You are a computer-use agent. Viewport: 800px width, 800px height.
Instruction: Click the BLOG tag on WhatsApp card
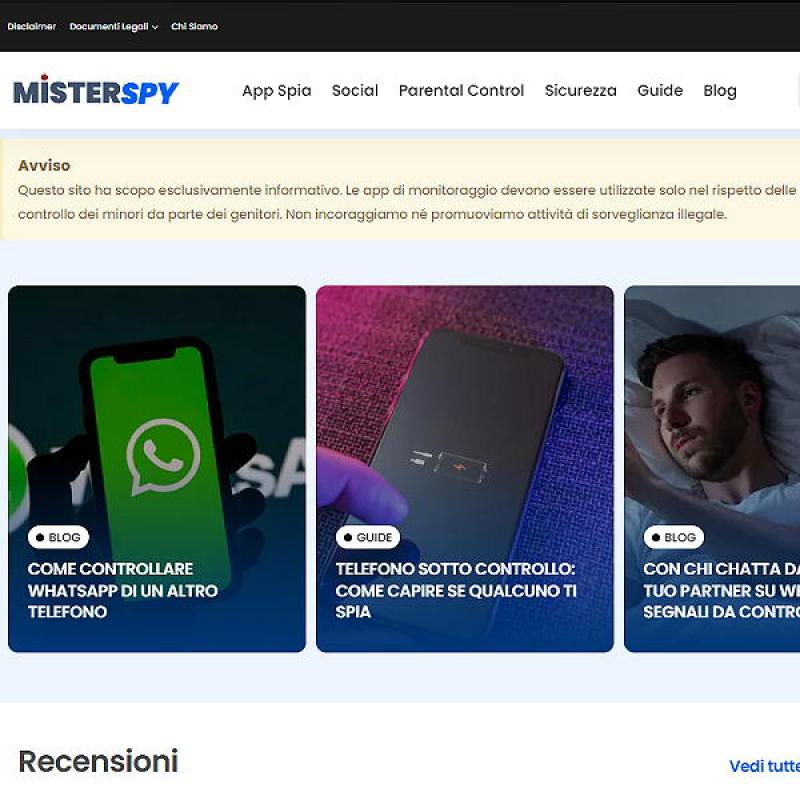pos(58,537)
